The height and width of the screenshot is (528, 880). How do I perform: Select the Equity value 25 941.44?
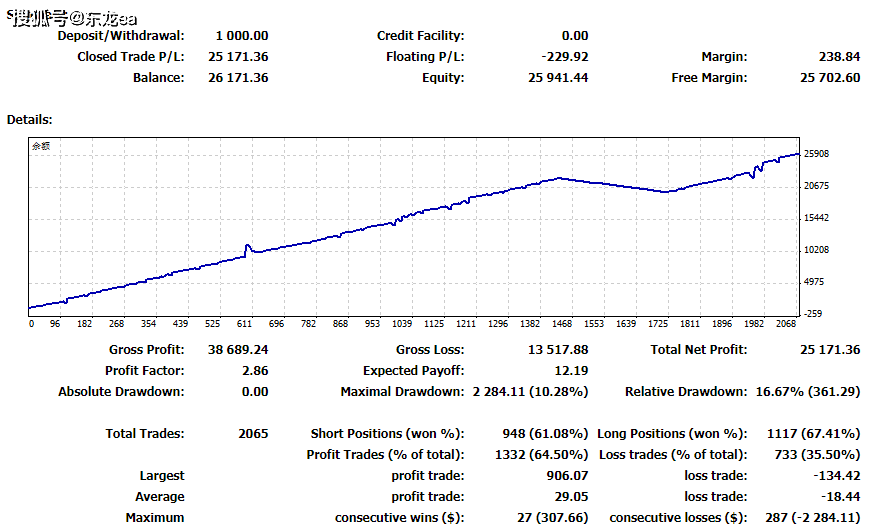554,78
